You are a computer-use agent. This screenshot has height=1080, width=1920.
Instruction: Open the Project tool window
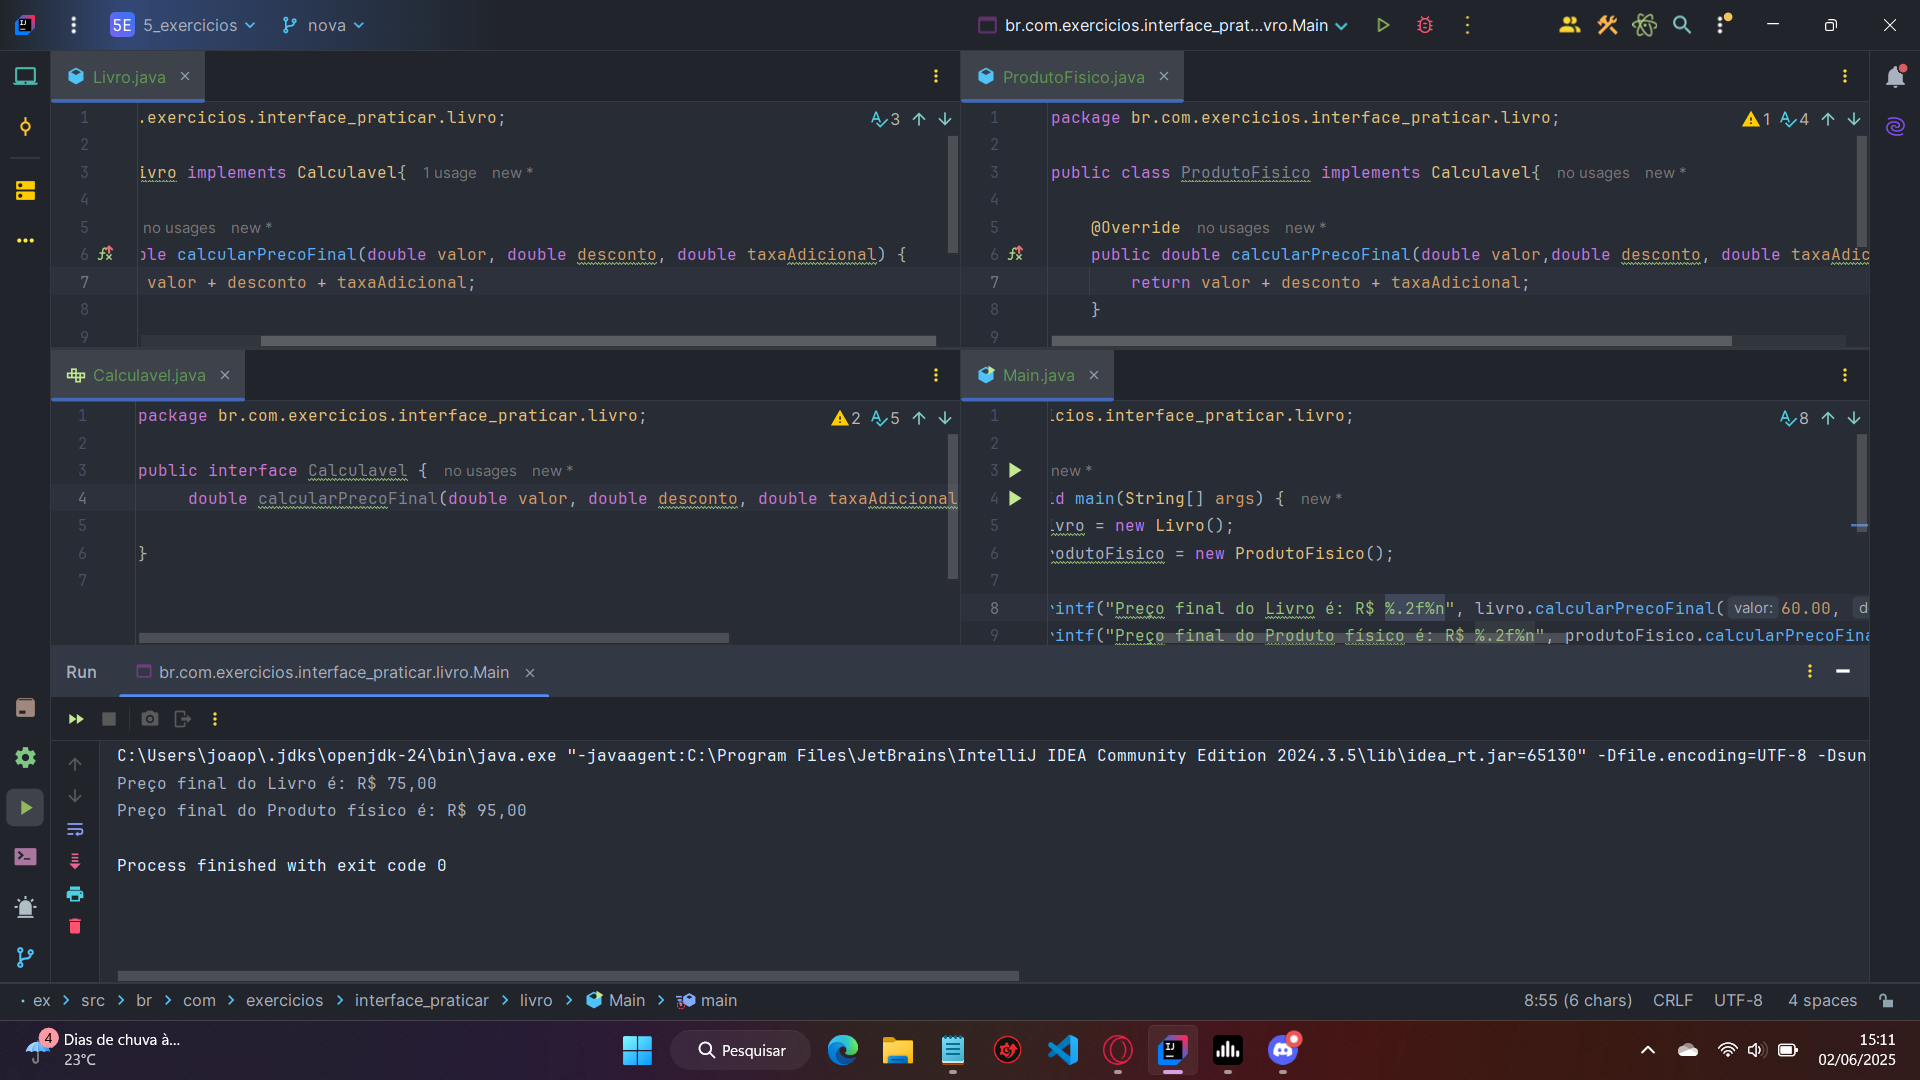(25, 76)
